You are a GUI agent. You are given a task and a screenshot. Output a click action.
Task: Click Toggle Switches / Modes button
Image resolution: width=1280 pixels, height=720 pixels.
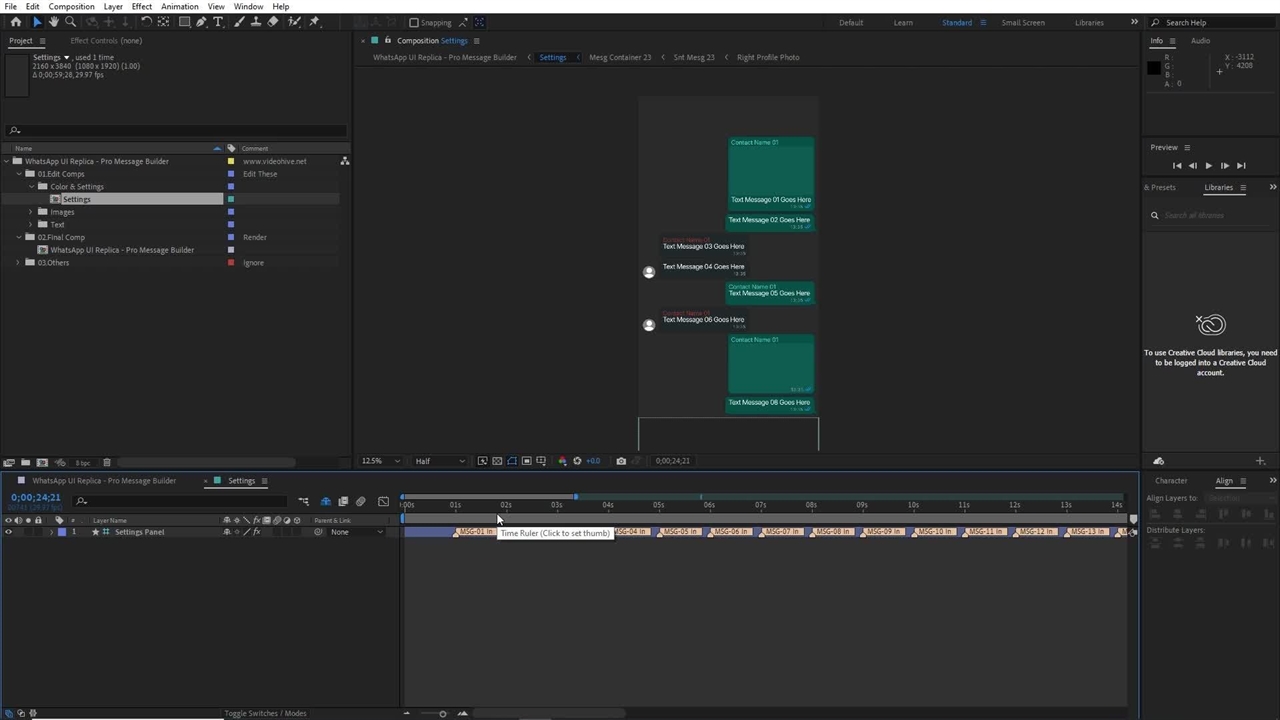pyautogui.click(x=265, y=713)
